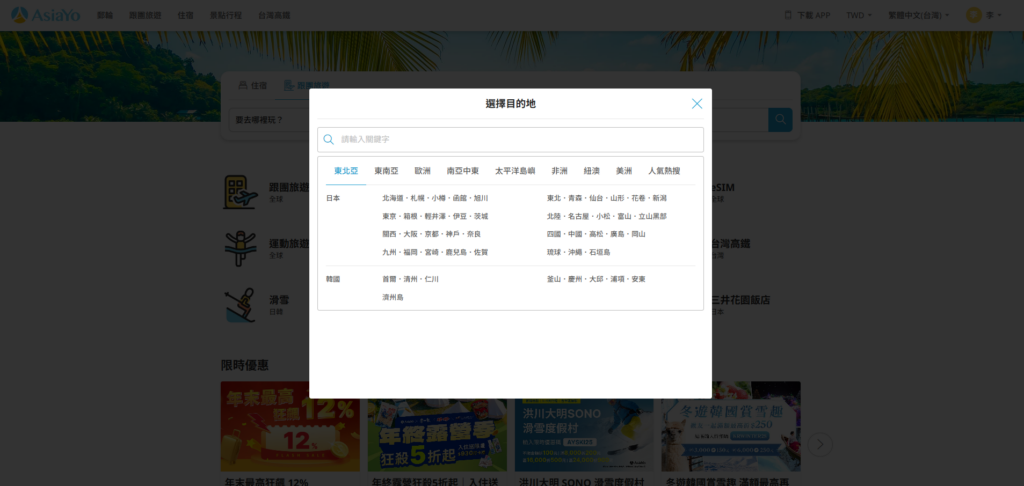Pick 石垣島 from the 琉球 row
The height and width of the screenshot is (486, 1024).
pos(600,252)
